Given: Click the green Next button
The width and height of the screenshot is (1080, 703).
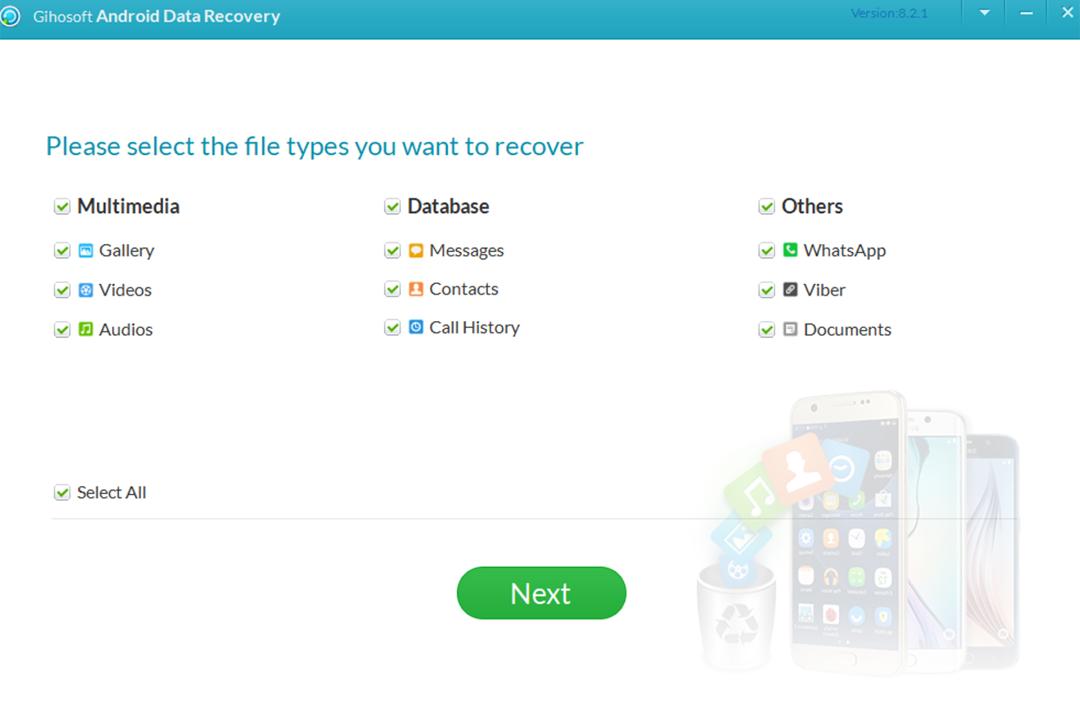Looking at the screenshot, I should click(541, 593).
